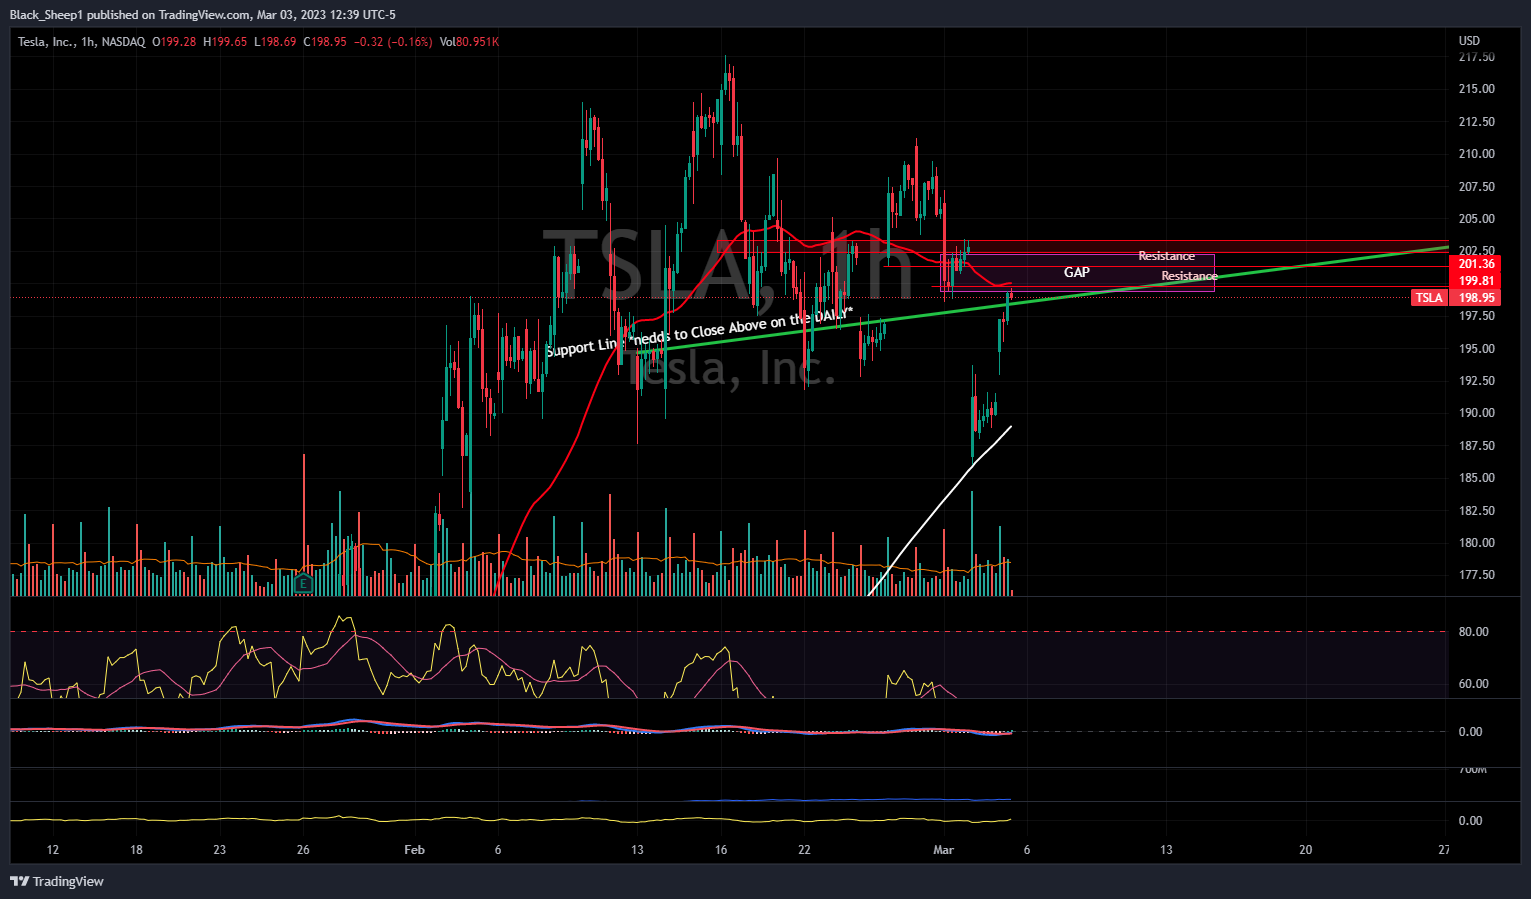Click the 190.00 price axis level

(1476, 413)
